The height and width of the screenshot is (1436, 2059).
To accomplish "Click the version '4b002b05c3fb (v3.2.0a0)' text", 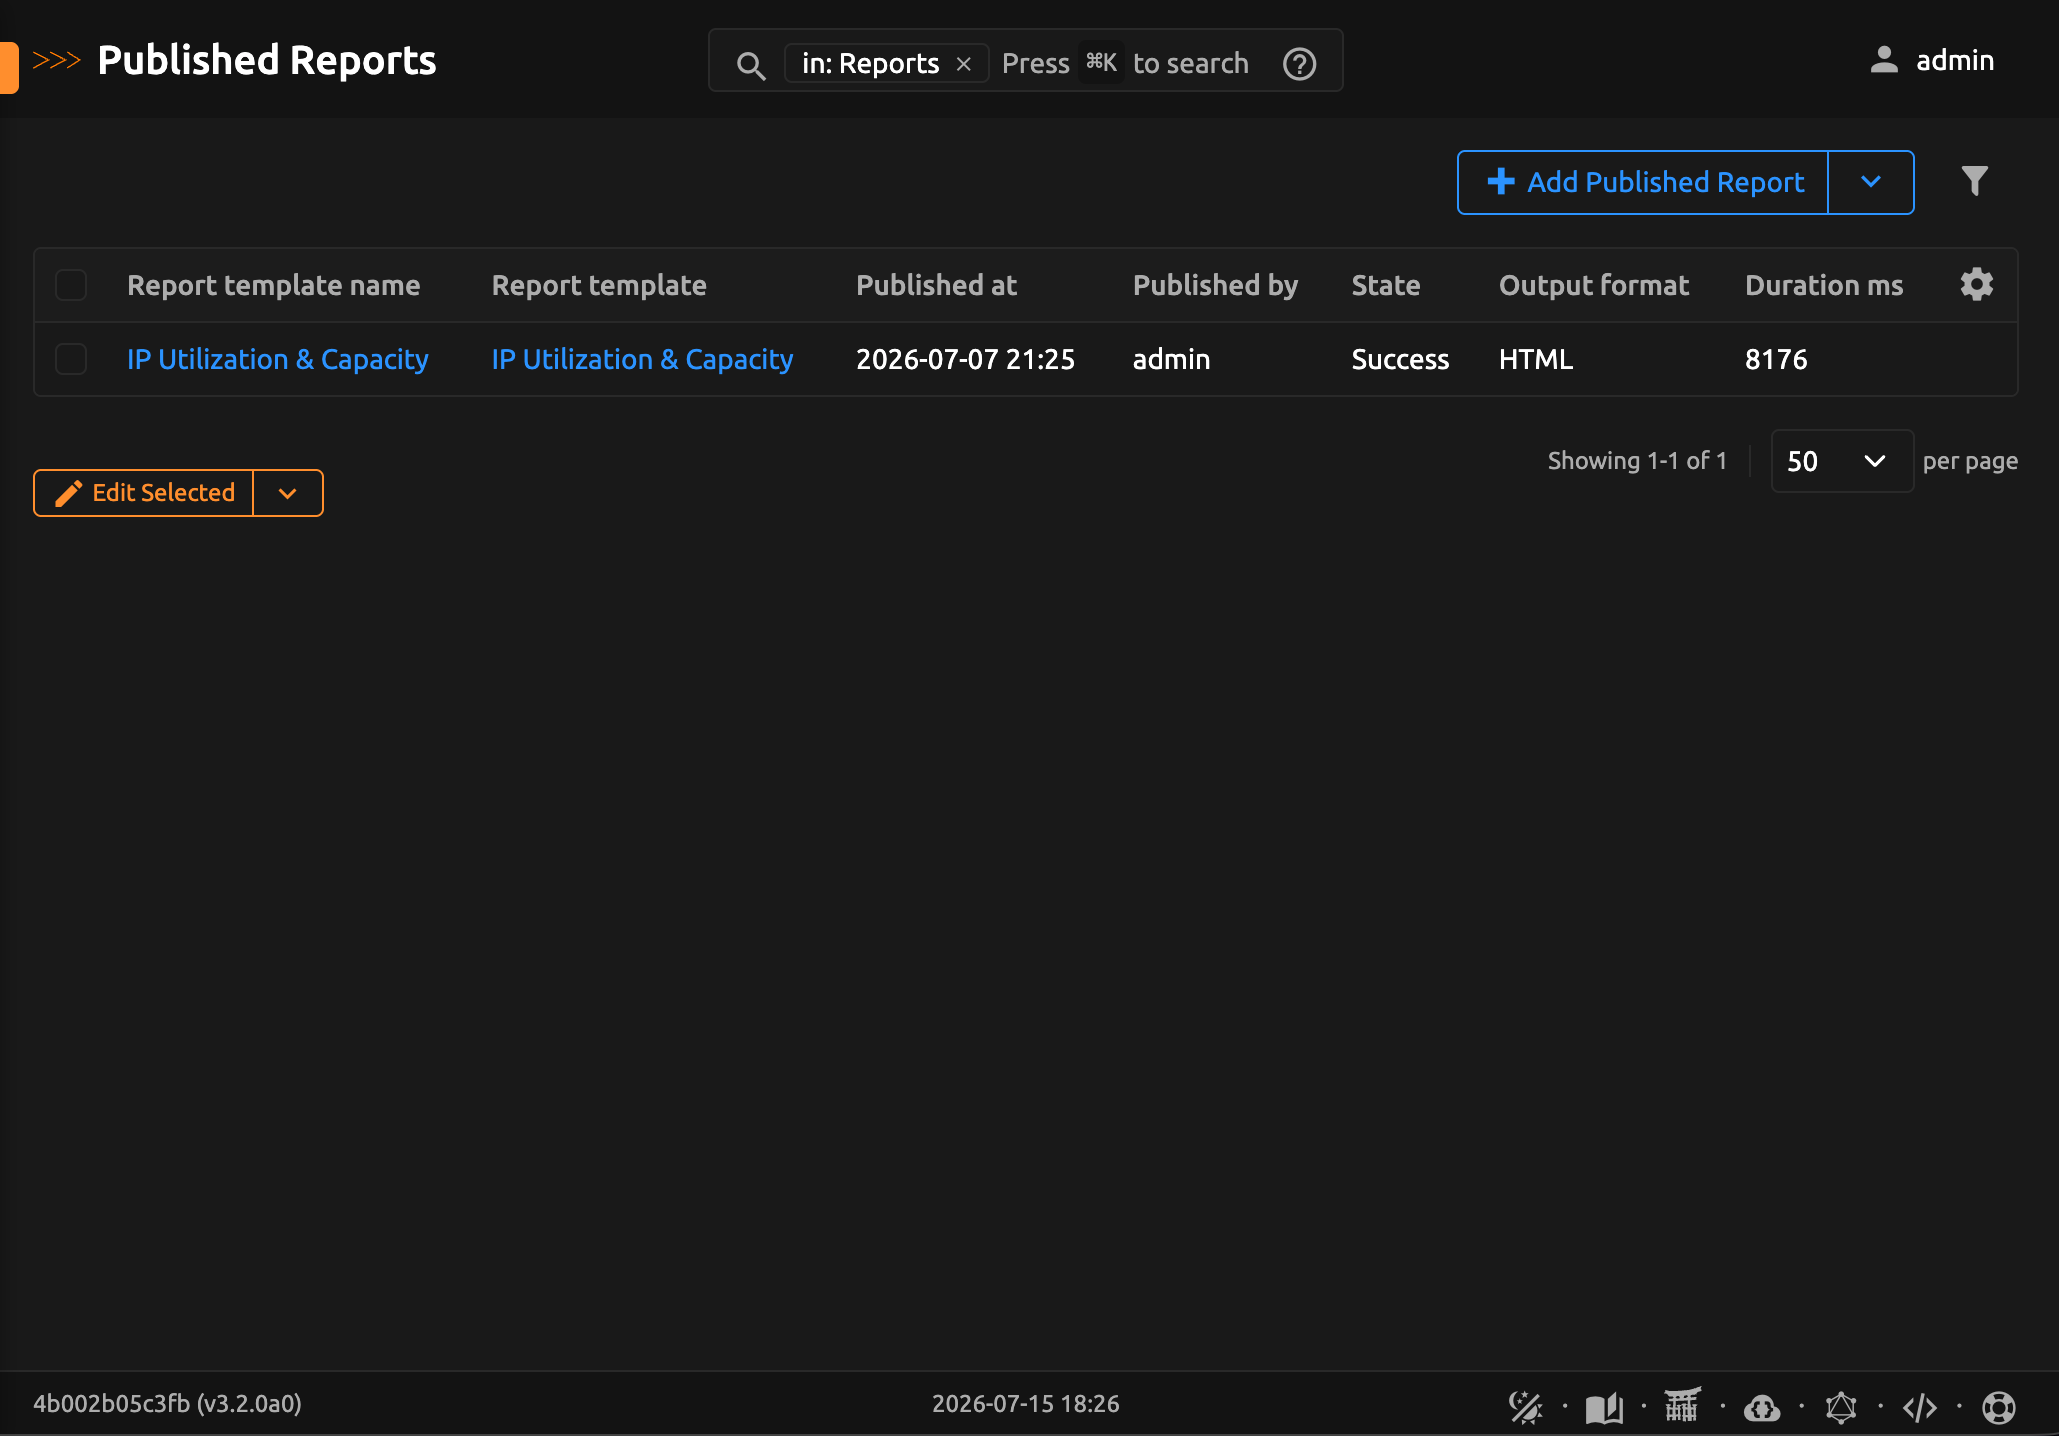I will tap(168, 1404).
